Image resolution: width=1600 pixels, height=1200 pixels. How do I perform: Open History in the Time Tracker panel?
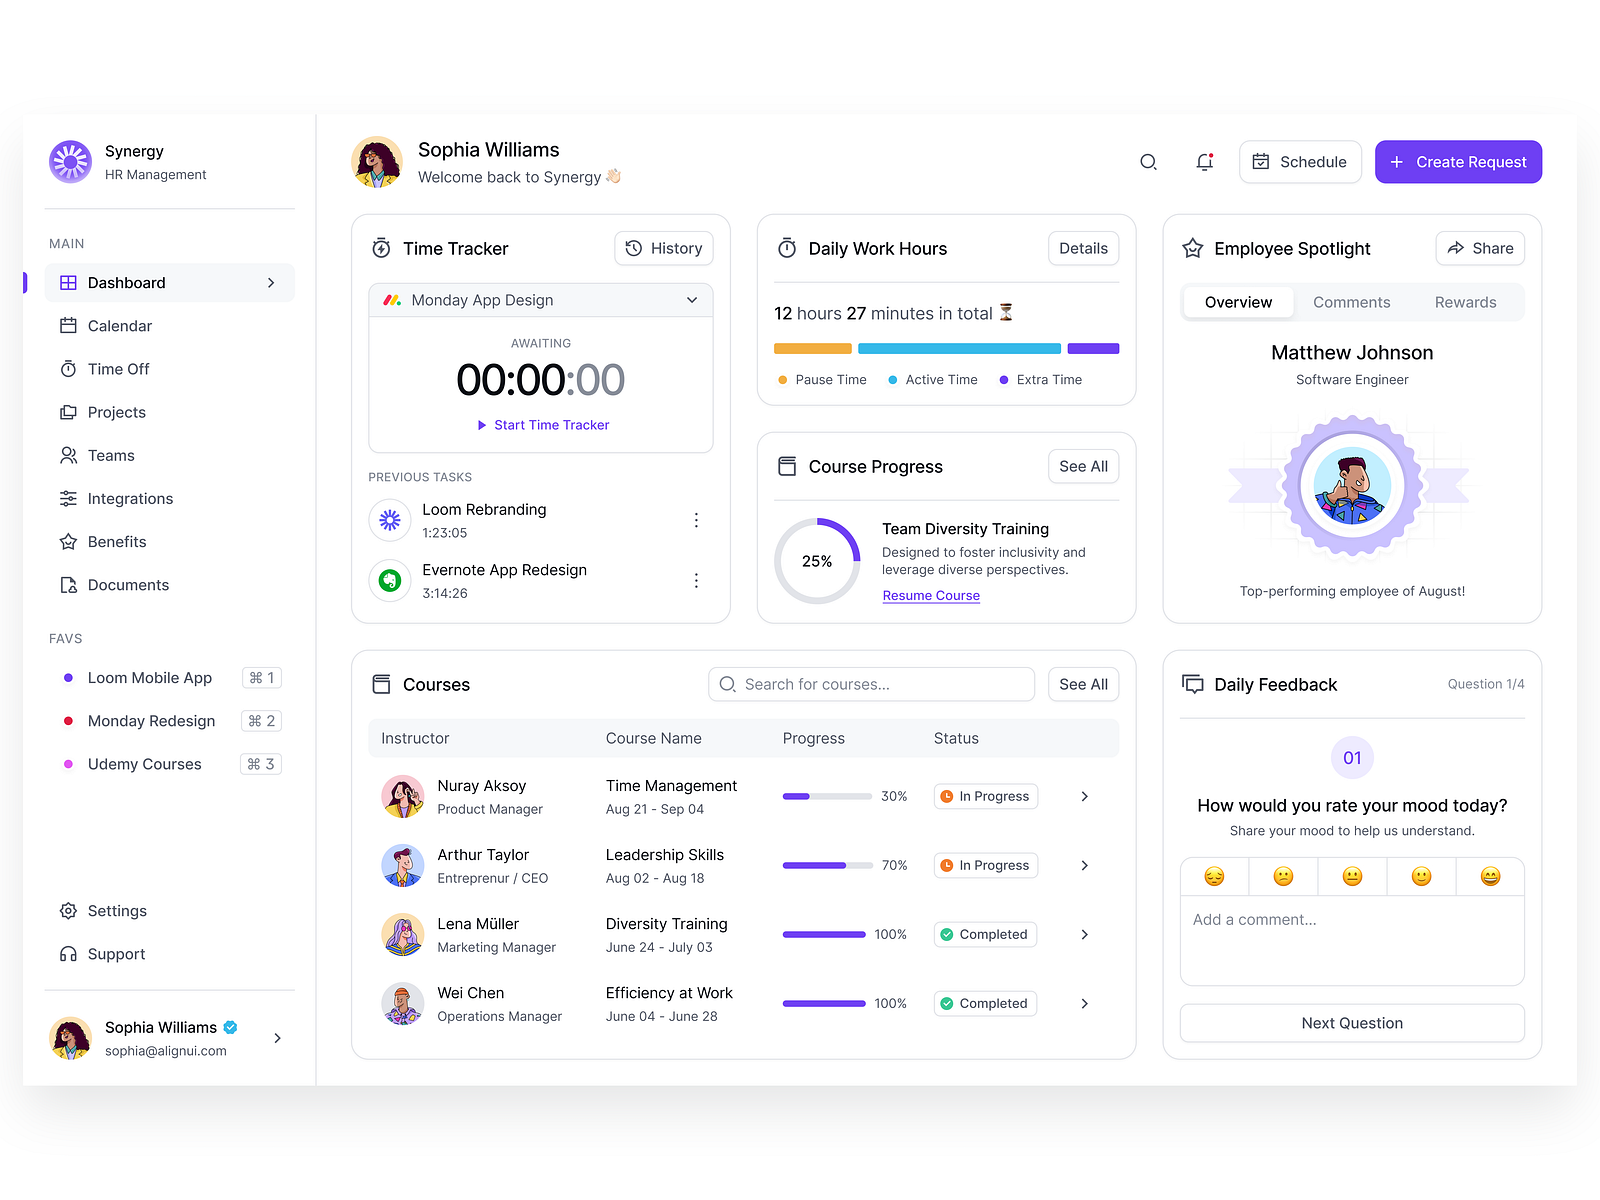point(663,248)
